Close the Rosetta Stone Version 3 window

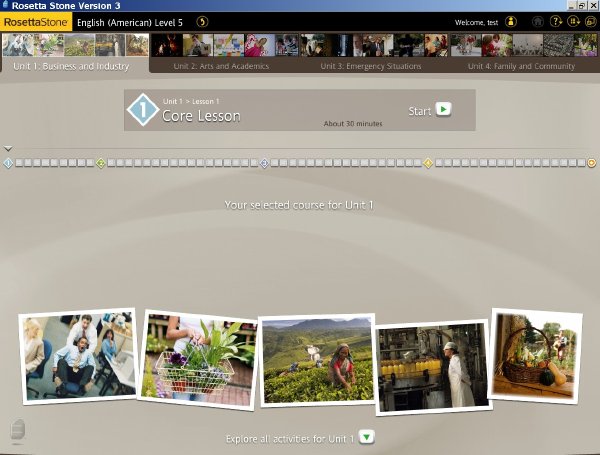click(x=593, y=5)
